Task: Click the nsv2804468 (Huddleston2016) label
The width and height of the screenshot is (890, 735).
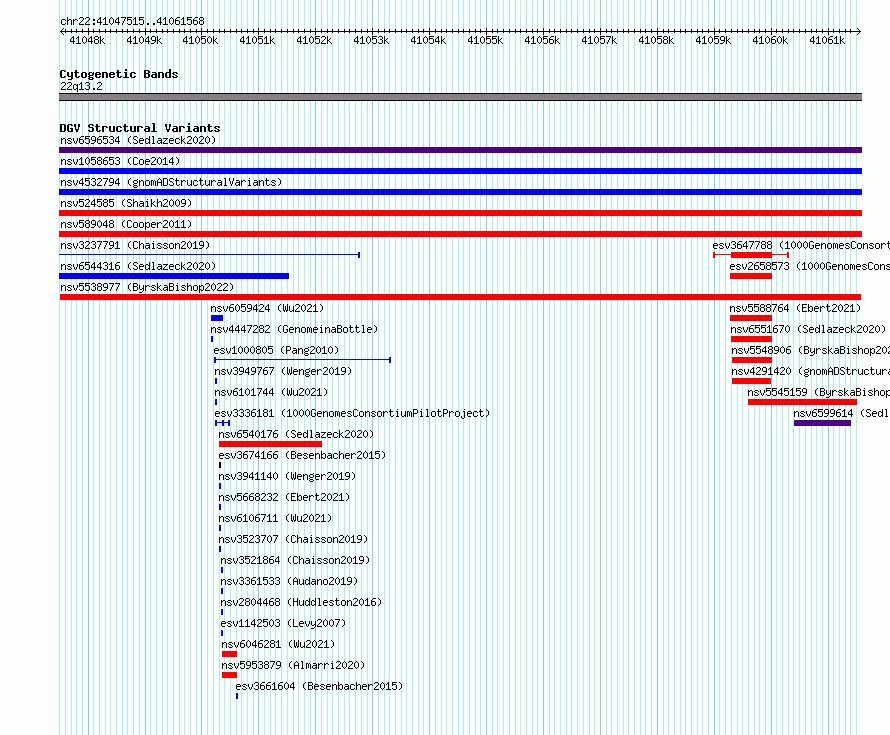Action: click(301, 602)
